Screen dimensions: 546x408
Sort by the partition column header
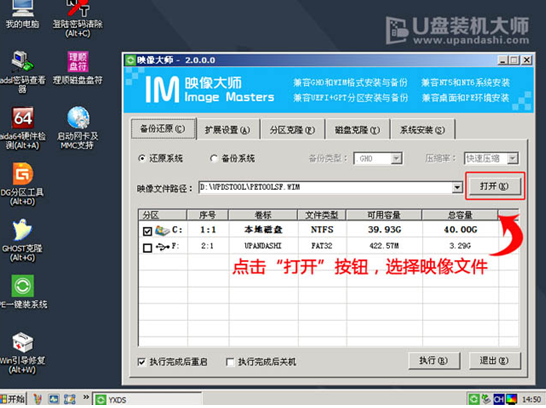click(x=163, y=215)
